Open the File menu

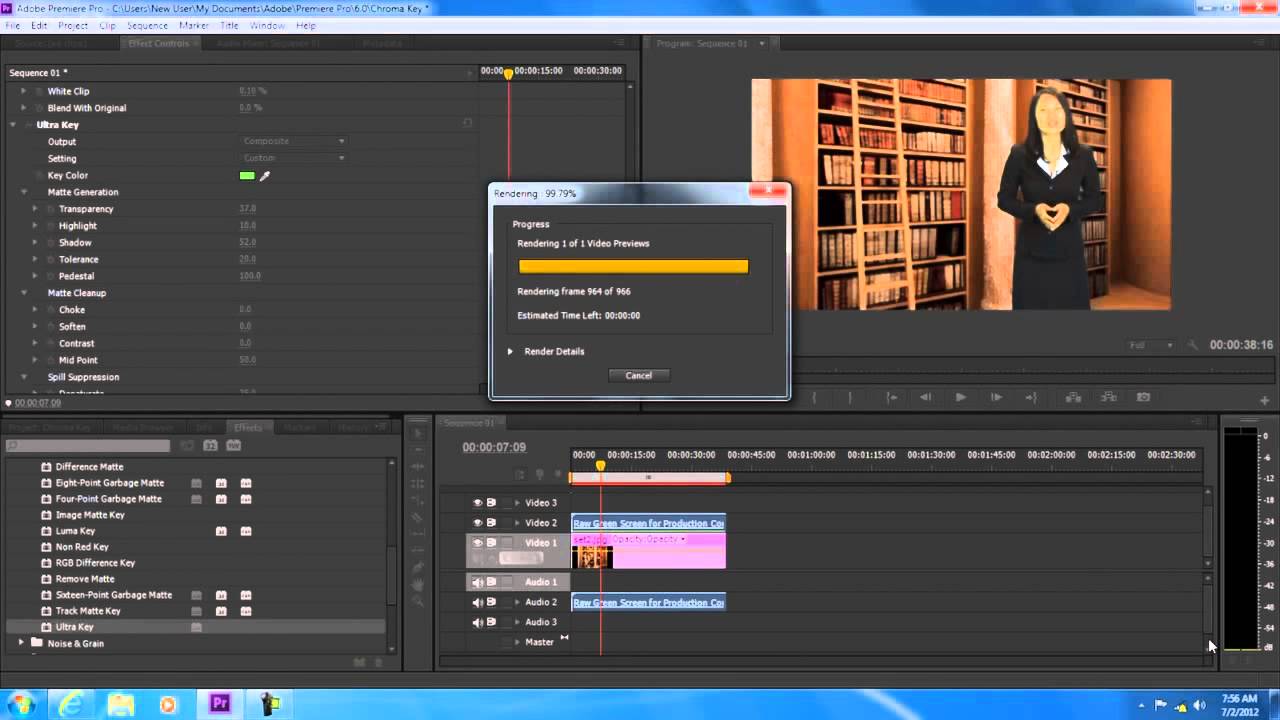click(13, 25)
